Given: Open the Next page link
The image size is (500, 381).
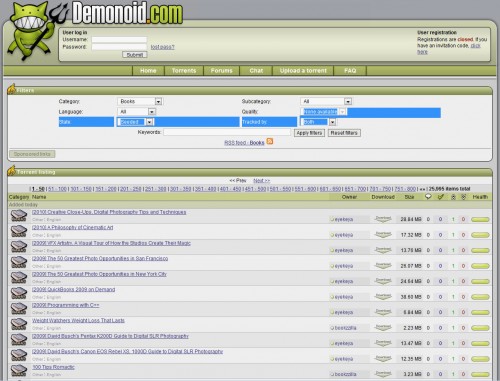Looking at the screenshot, I should pos(262,181).
